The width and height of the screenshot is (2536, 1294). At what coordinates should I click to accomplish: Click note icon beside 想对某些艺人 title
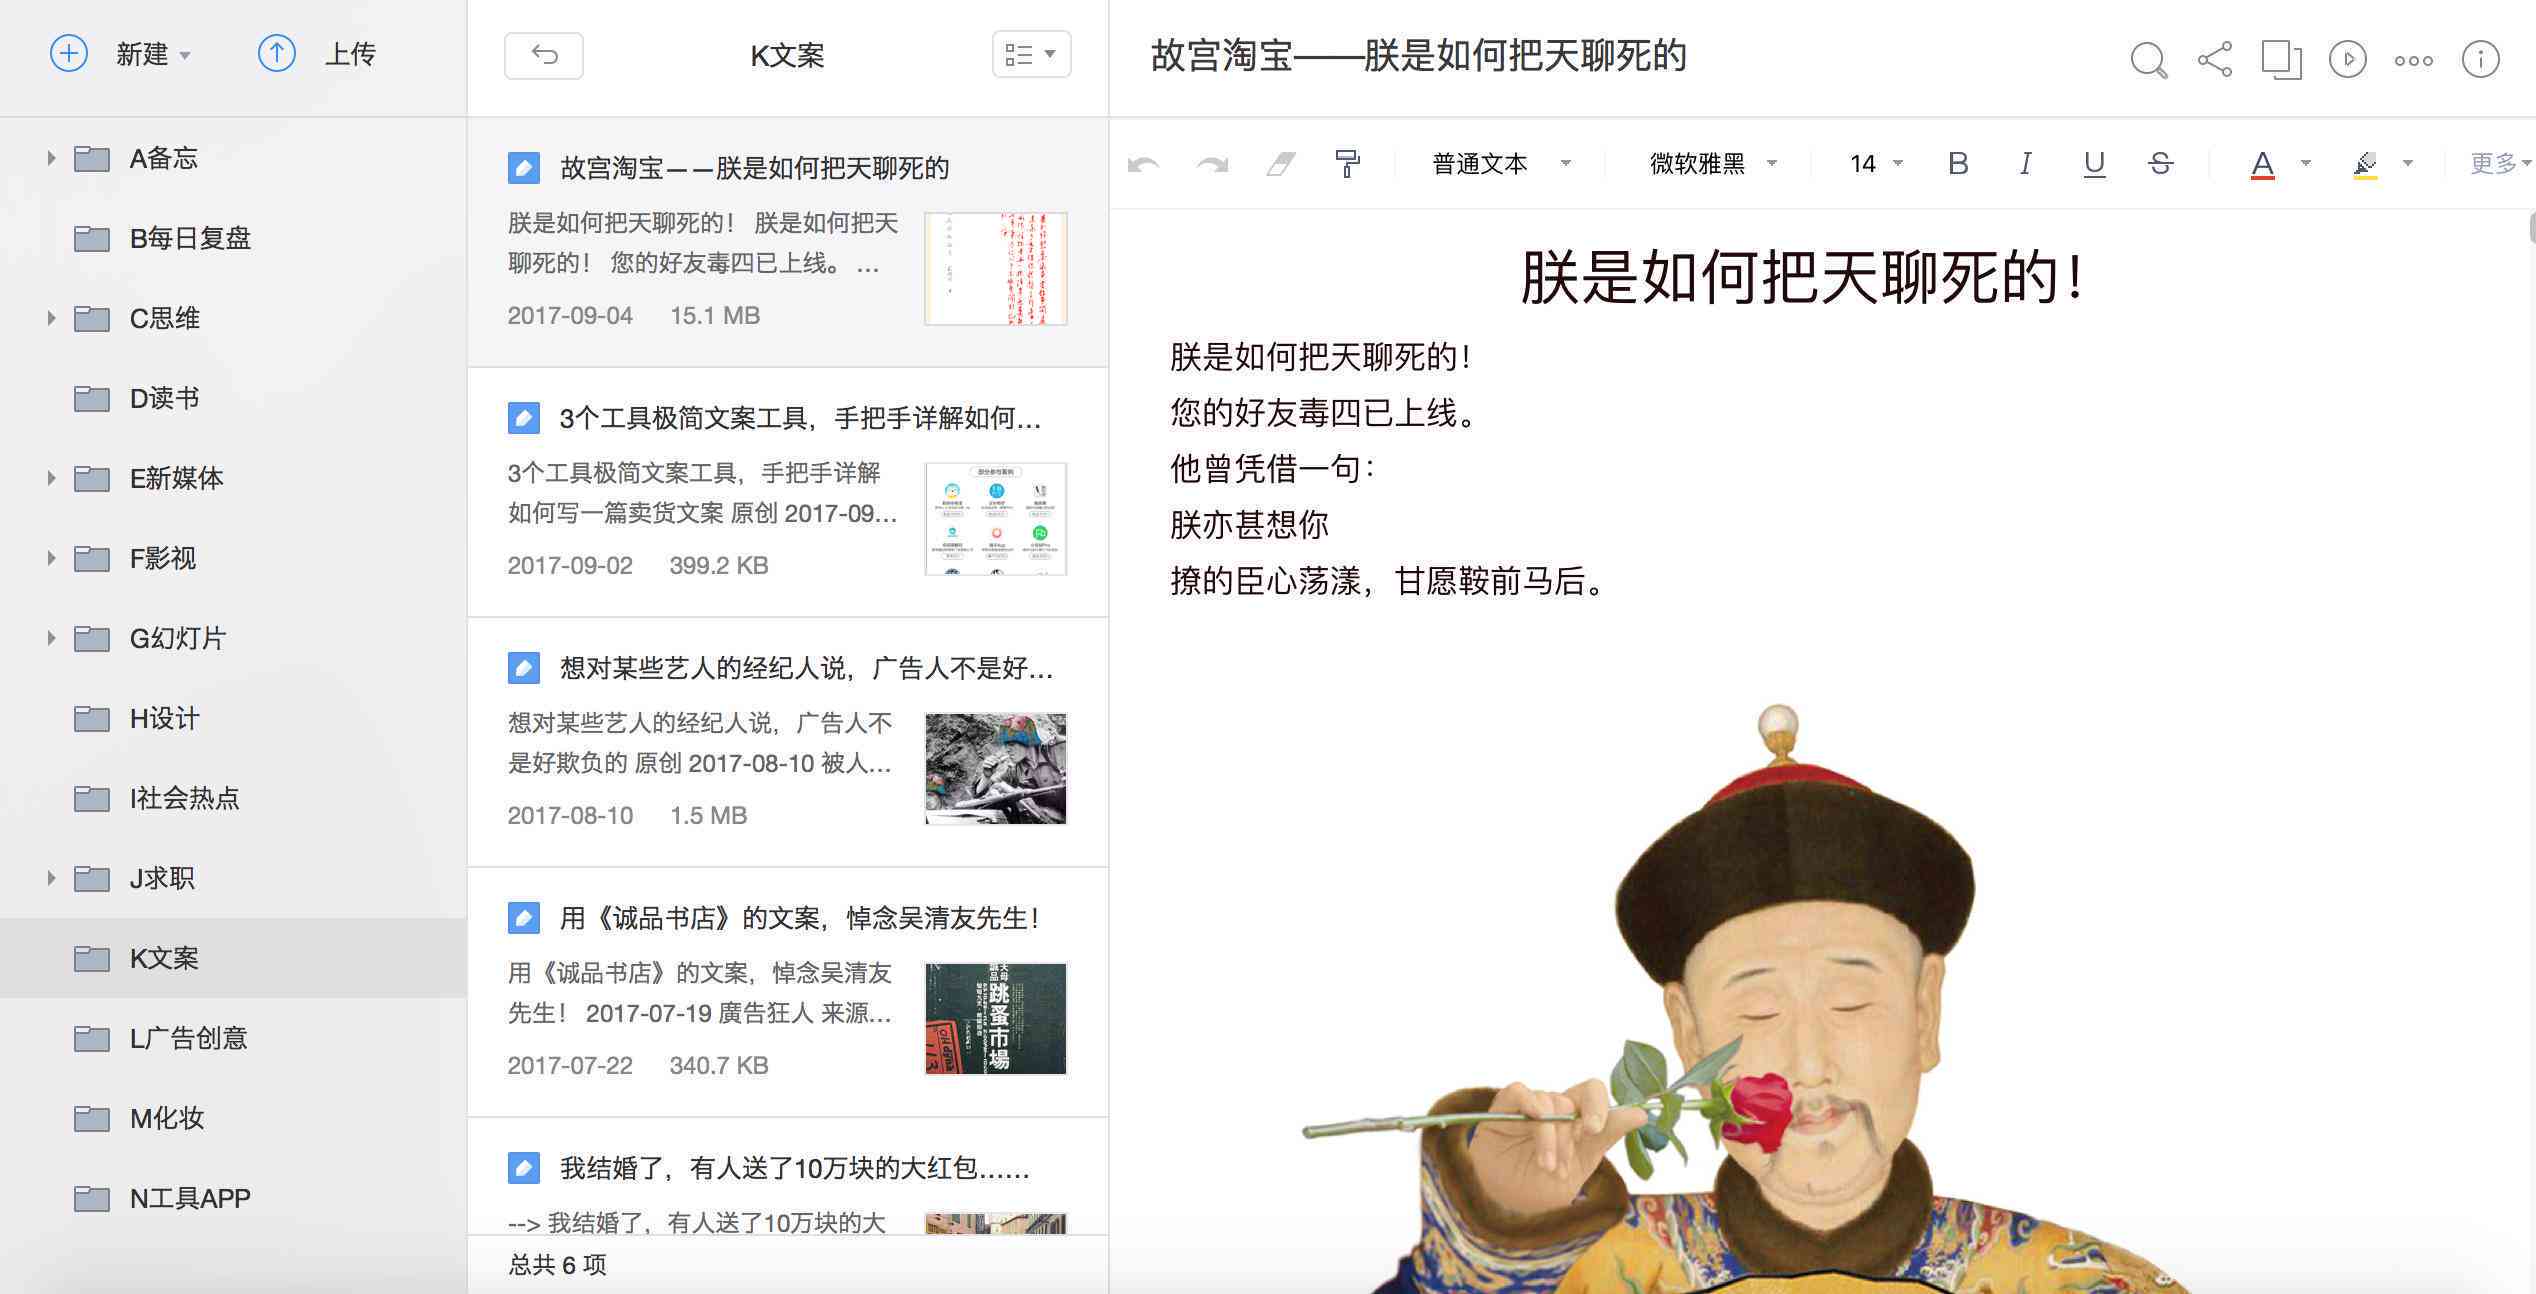524,668
